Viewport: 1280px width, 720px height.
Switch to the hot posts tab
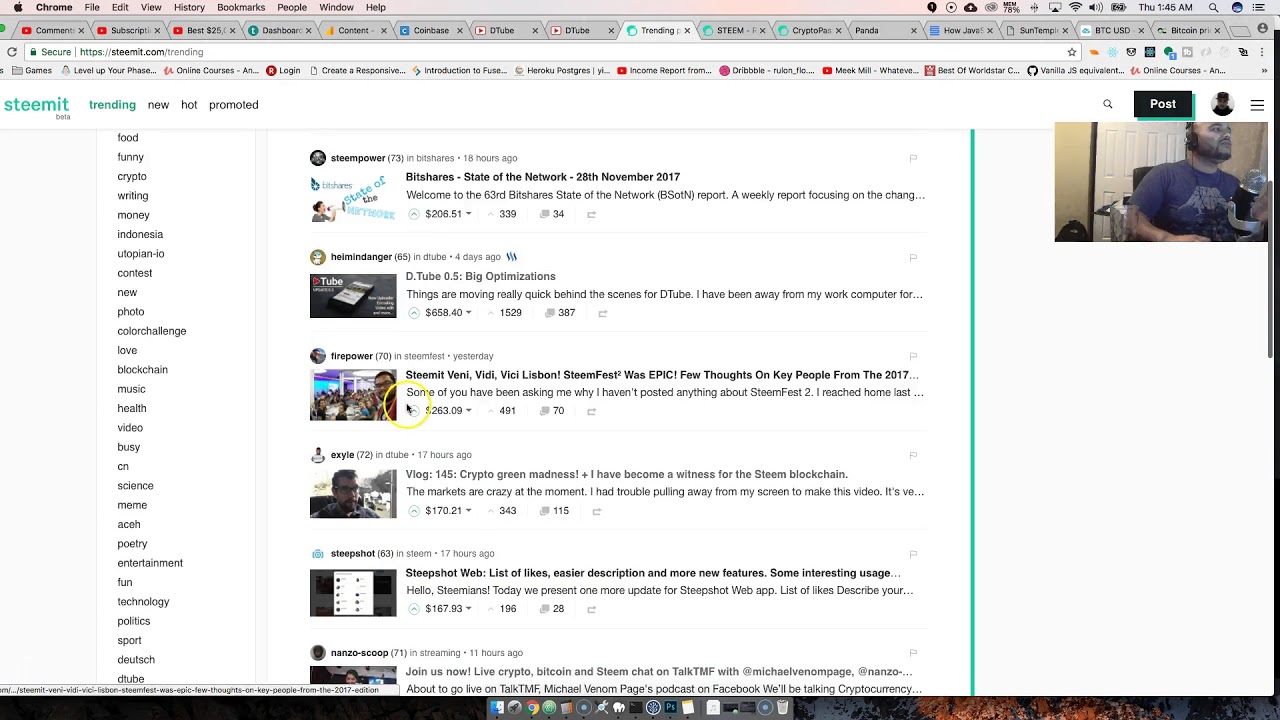coord(189,105)
